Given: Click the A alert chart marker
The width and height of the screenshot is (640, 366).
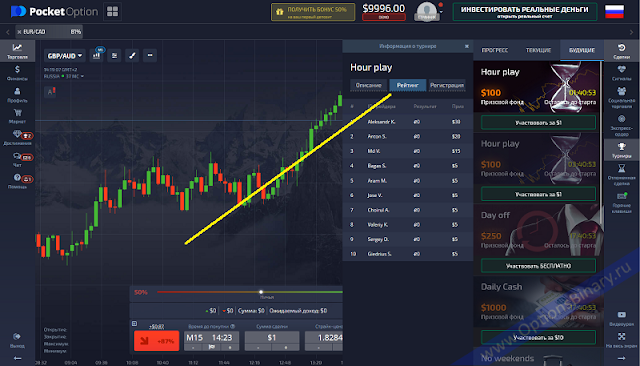Looking at the screenshot, I should pos(50,92).
